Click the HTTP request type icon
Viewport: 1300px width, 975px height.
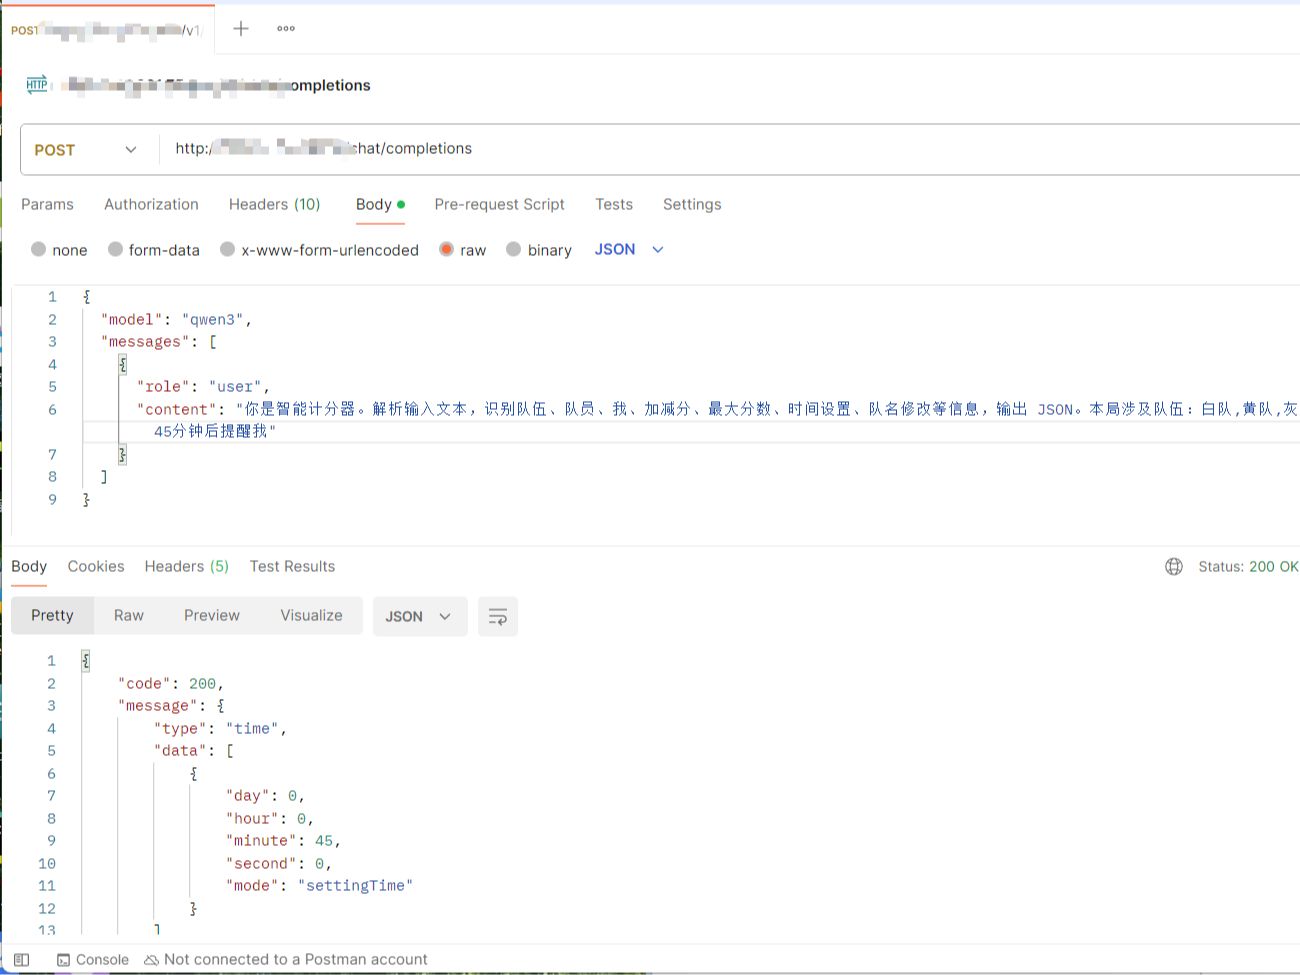pos(37,85)
